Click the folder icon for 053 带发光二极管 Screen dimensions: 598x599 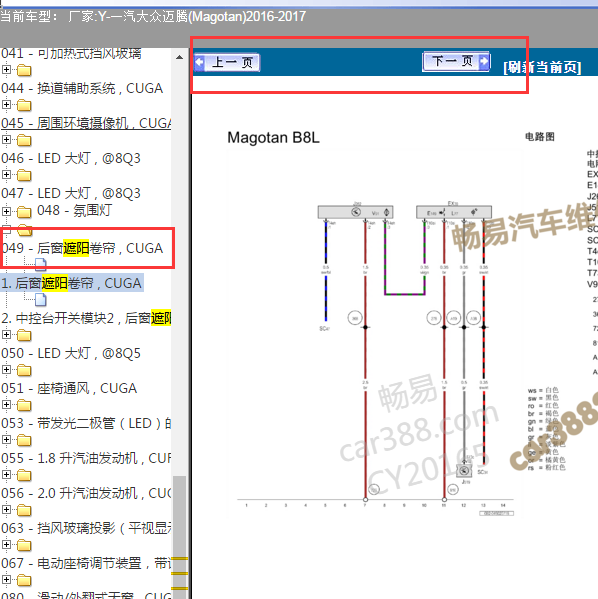point(24,405)
